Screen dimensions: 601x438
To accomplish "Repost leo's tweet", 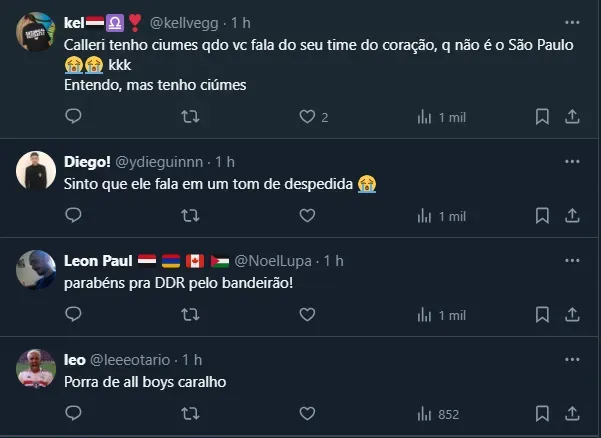I will [190, 413].
